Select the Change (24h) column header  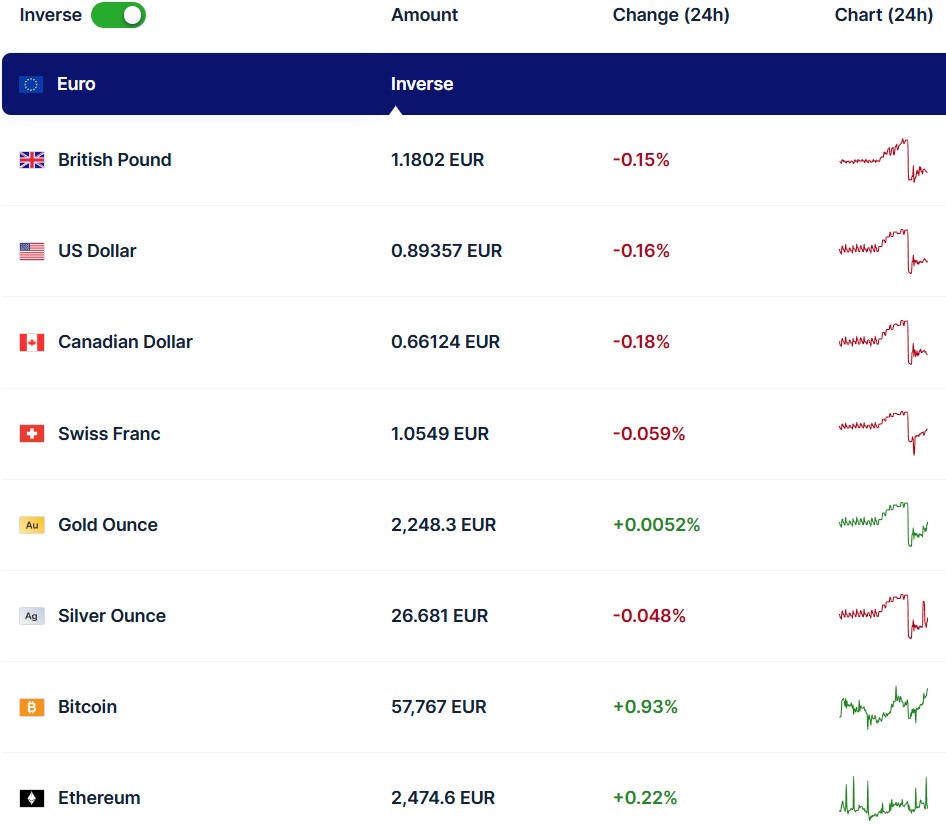point(670,15)
